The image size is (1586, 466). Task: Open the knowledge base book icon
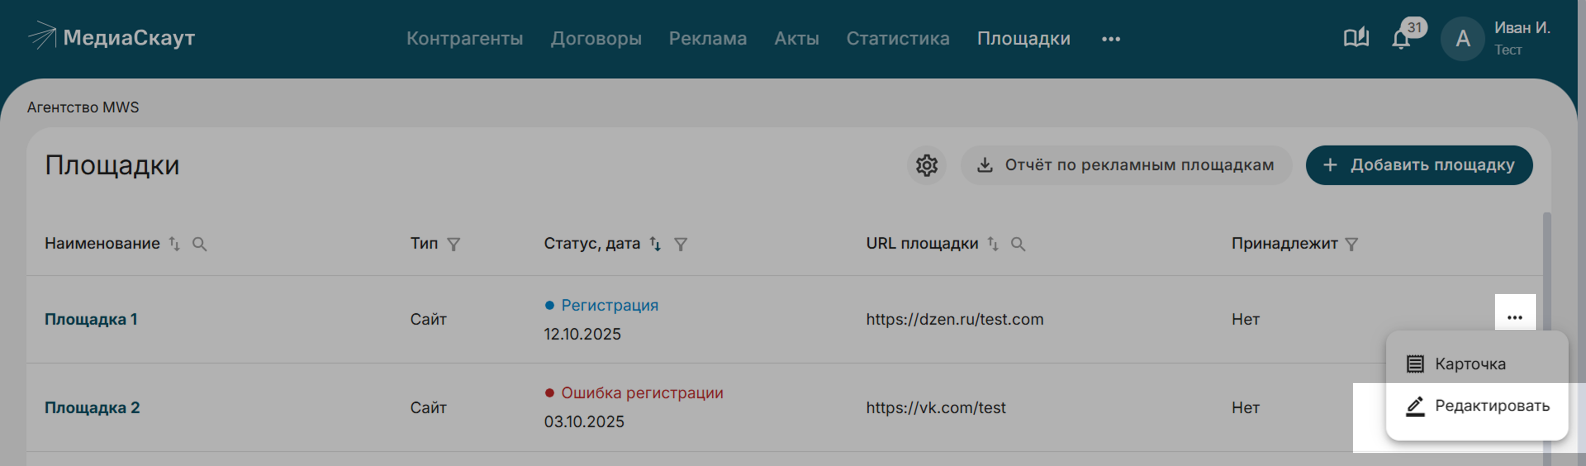pos(1356,38)
